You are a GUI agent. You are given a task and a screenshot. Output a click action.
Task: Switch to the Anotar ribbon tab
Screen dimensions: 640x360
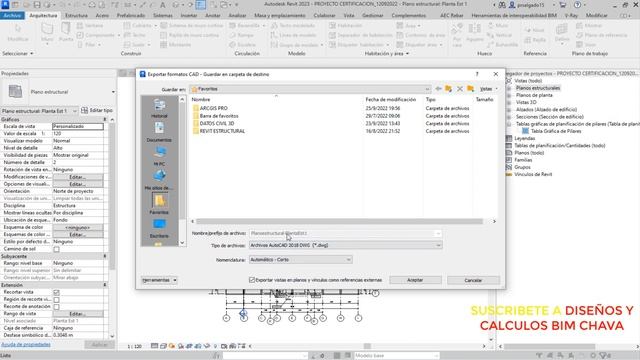[x=213, y=15]
